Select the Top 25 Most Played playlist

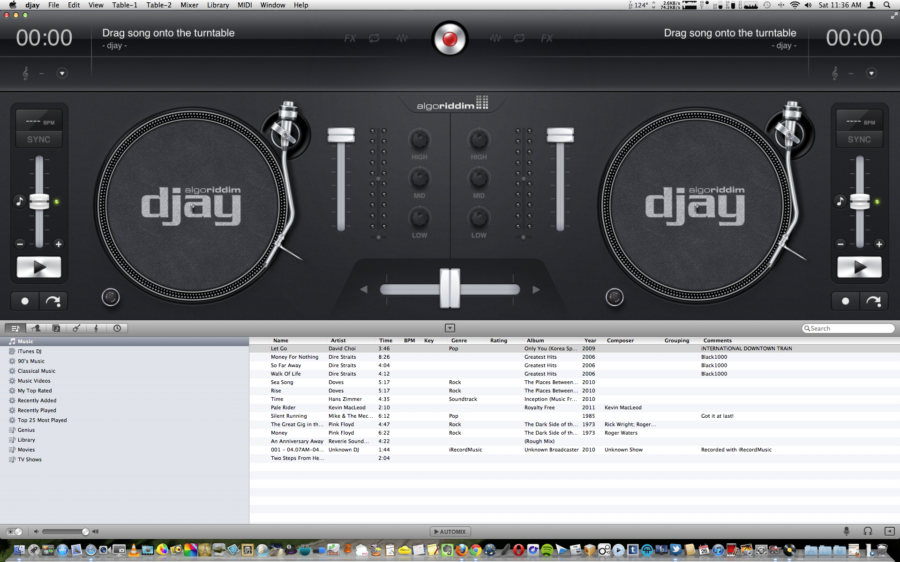[42, 420]
